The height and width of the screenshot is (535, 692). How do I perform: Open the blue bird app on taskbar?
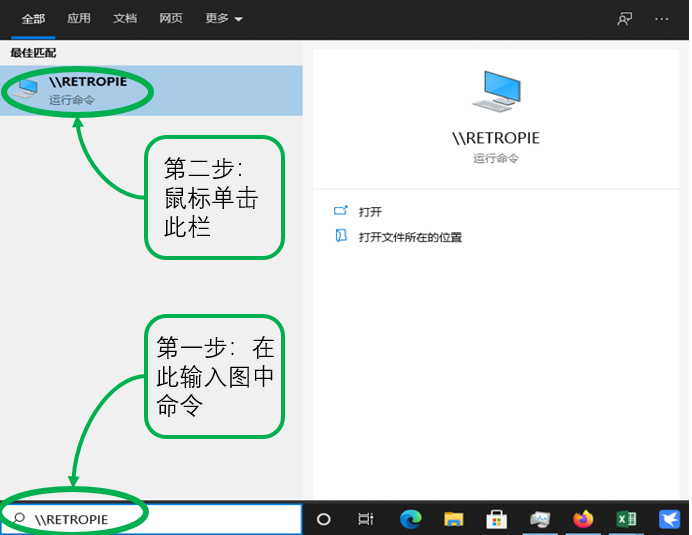[x=669, y=519]
